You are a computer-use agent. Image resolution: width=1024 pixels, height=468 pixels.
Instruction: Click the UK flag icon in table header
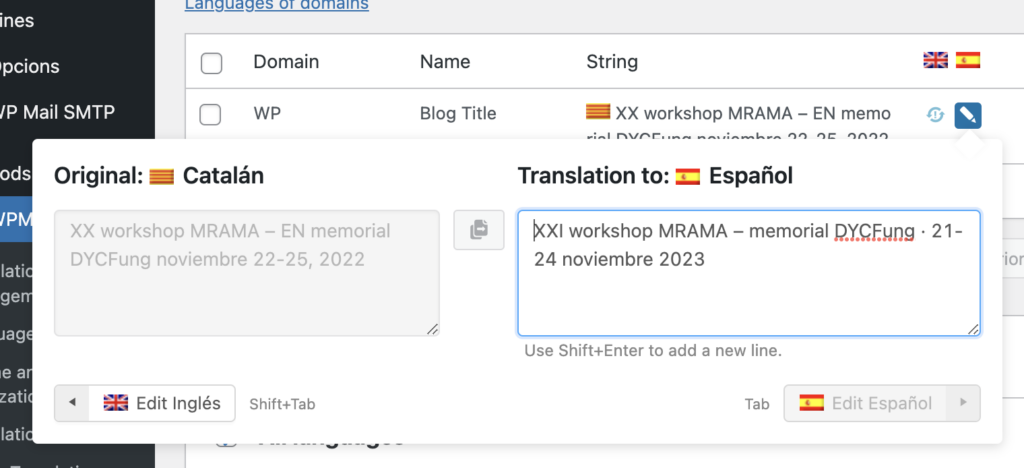[935, 61]
